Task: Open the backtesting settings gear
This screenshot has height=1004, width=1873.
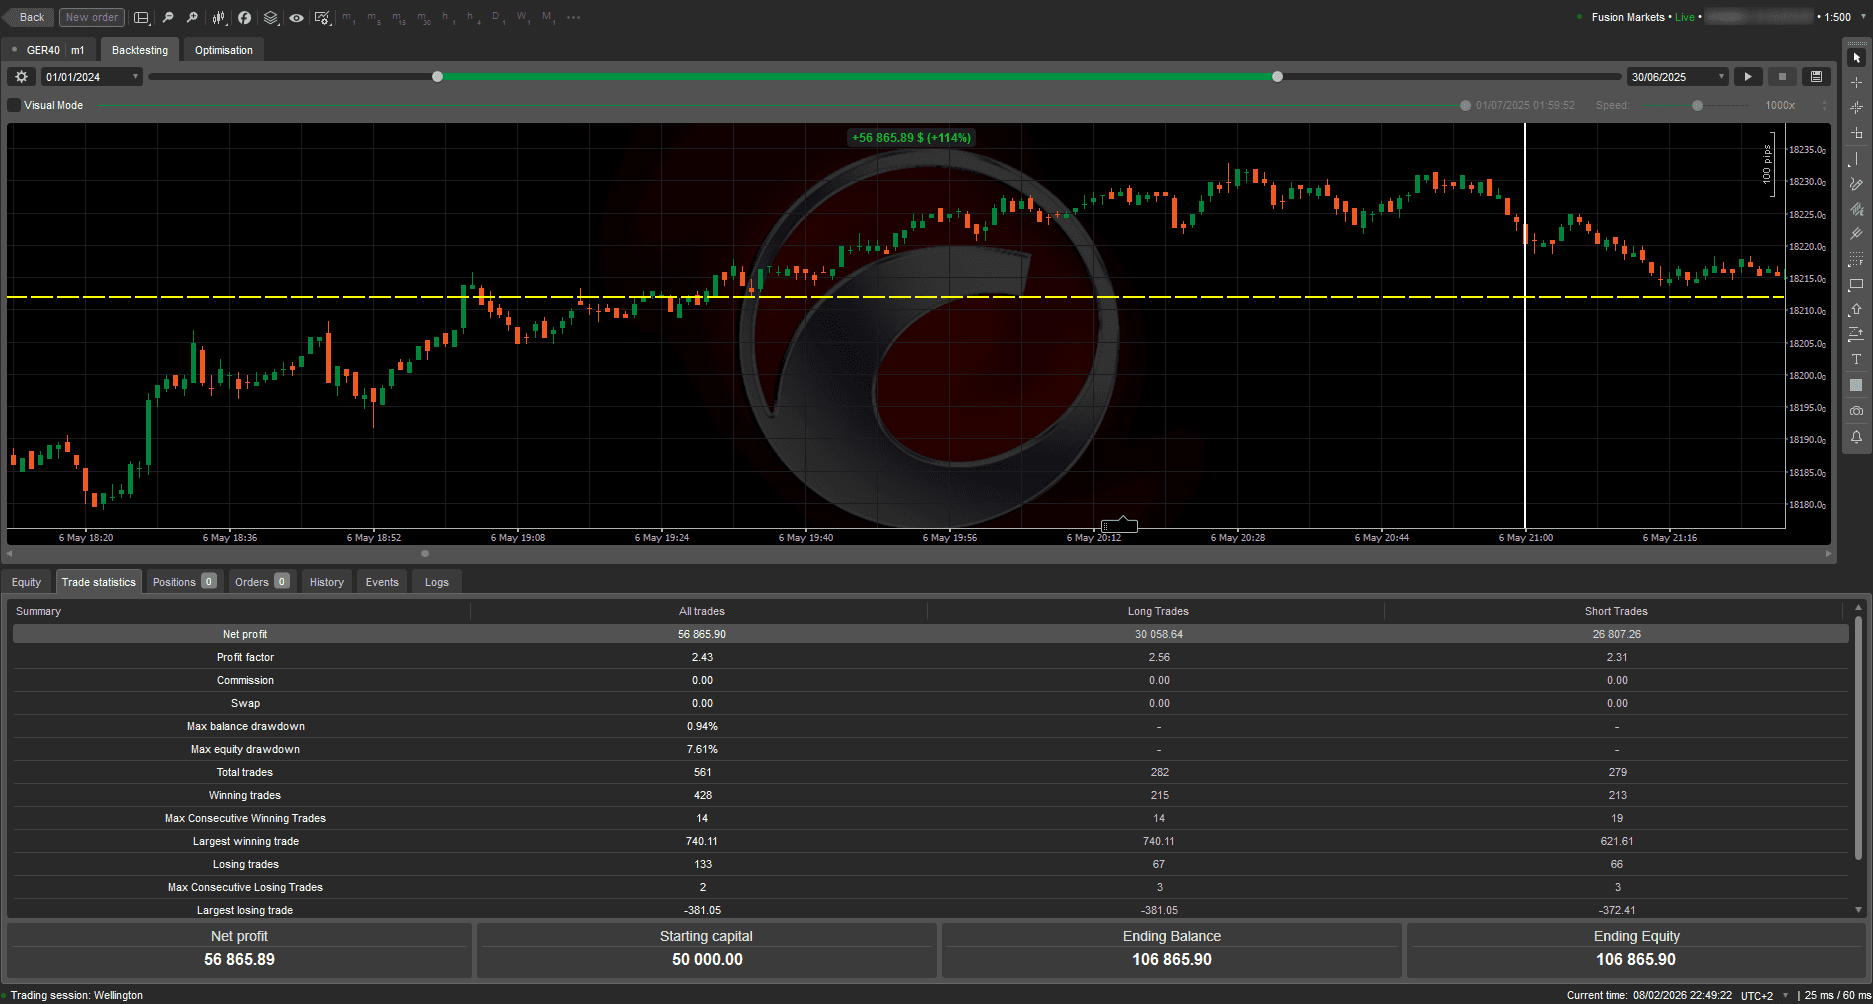Action: pos(20,76)
